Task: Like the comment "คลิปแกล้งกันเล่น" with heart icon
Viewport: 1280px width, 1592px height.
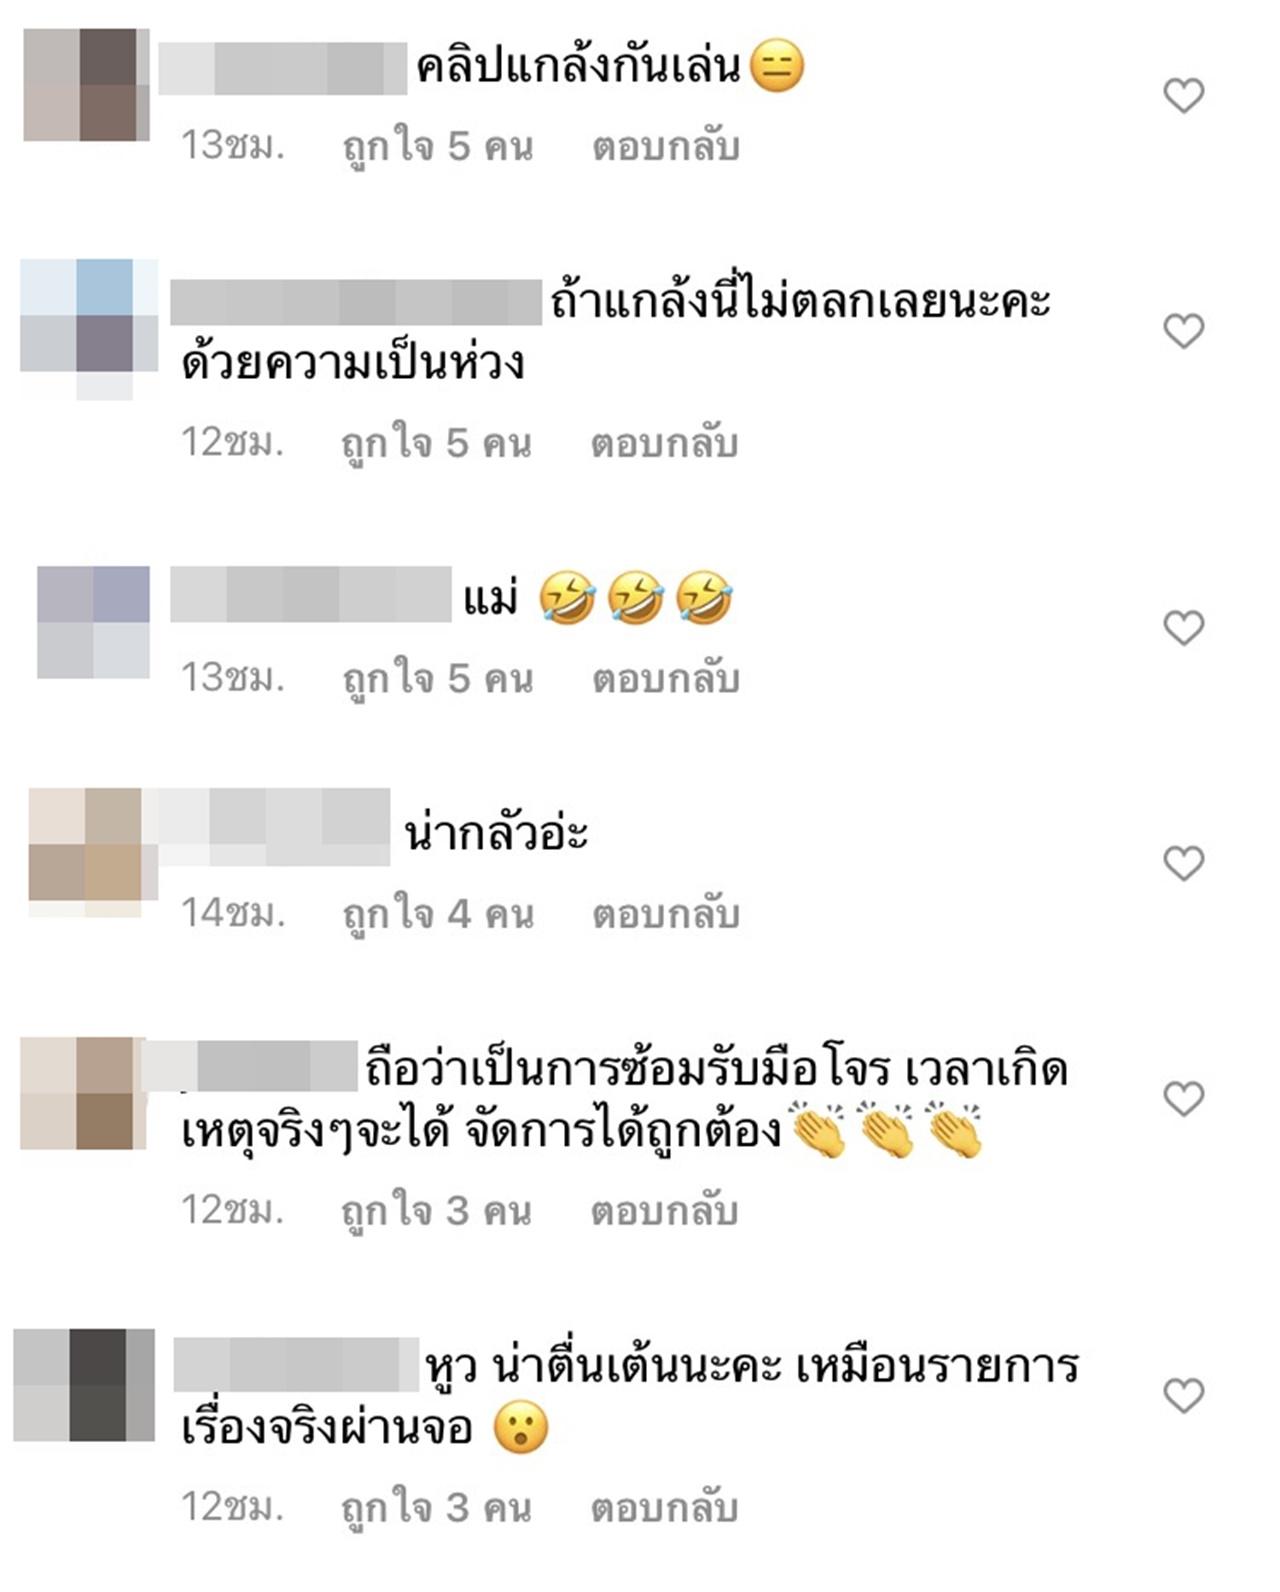Action: tap(1183, 96)
